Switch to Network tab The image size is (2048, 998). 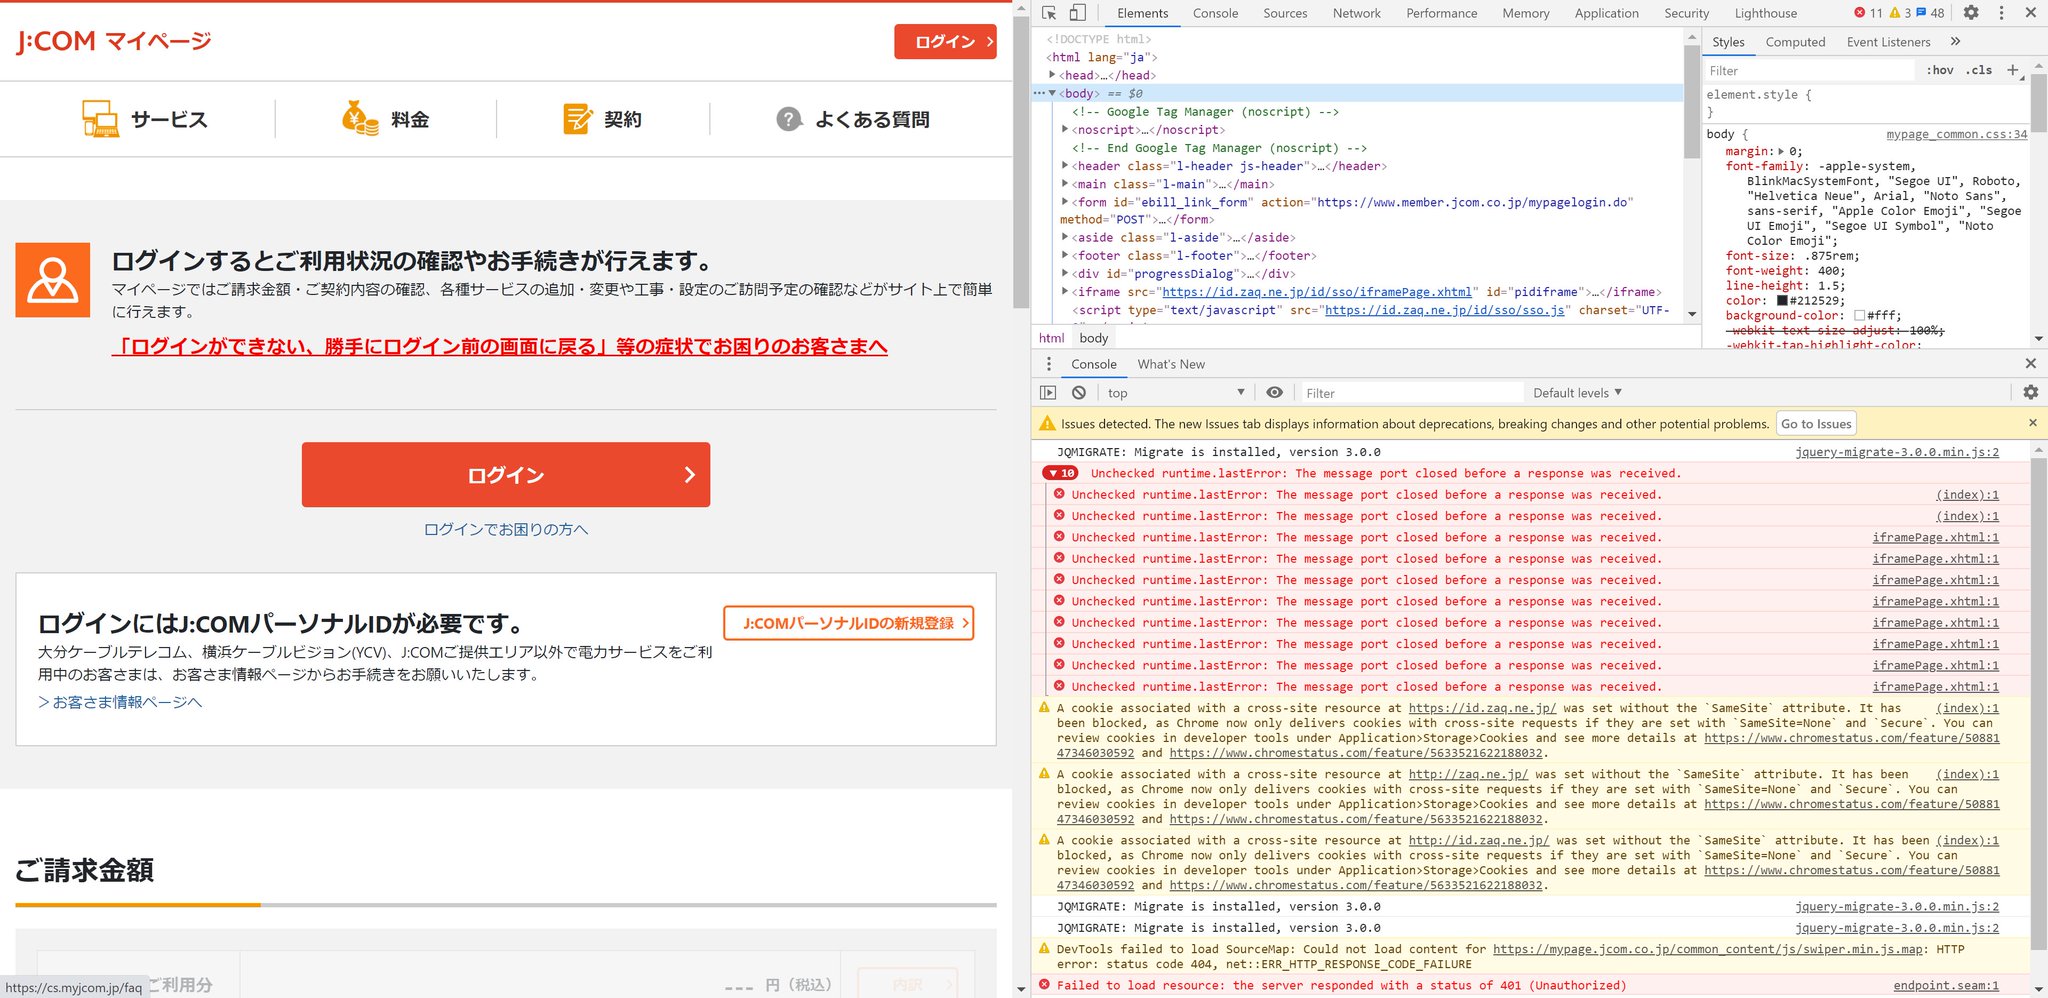point(1356,13)
